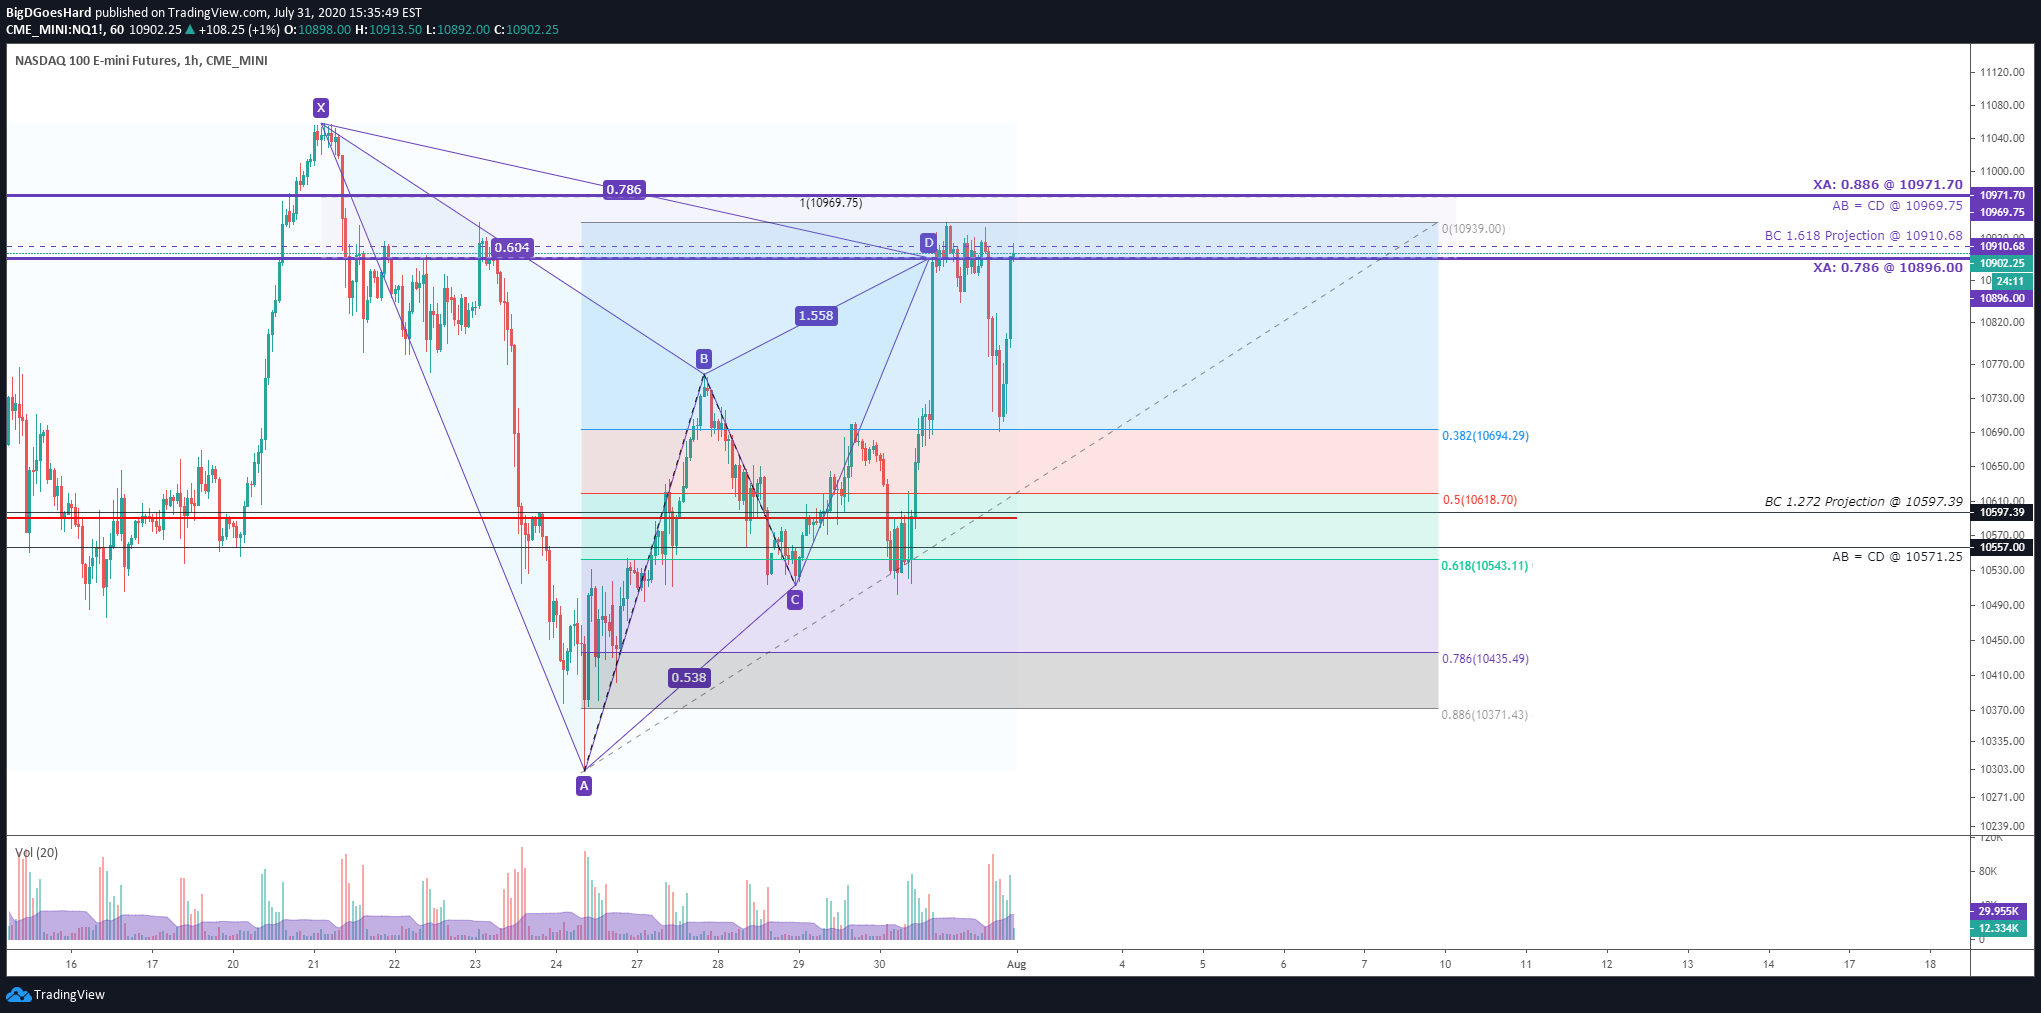Viewport: 2041px width, 1013px height.
Task: Click the 10910.68 price axis tag
Action: (x=2001, y=247)
